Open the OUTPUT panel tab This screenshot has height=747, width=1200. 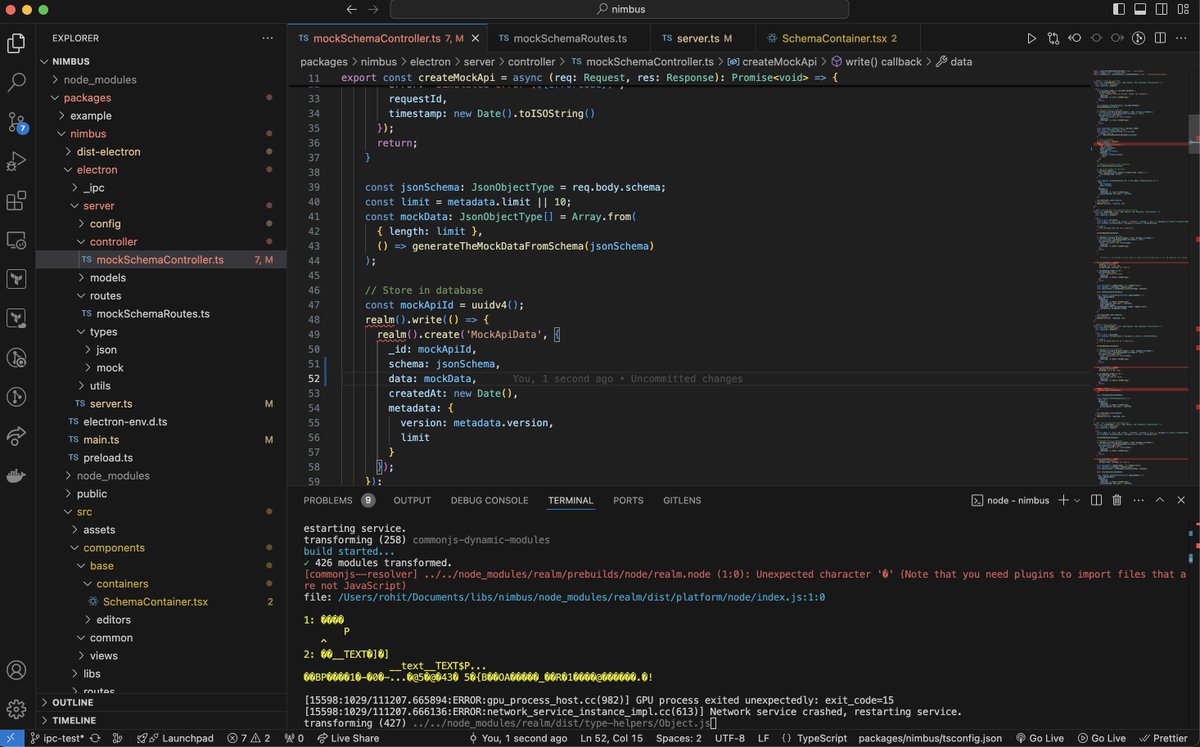tap(412, 500)
